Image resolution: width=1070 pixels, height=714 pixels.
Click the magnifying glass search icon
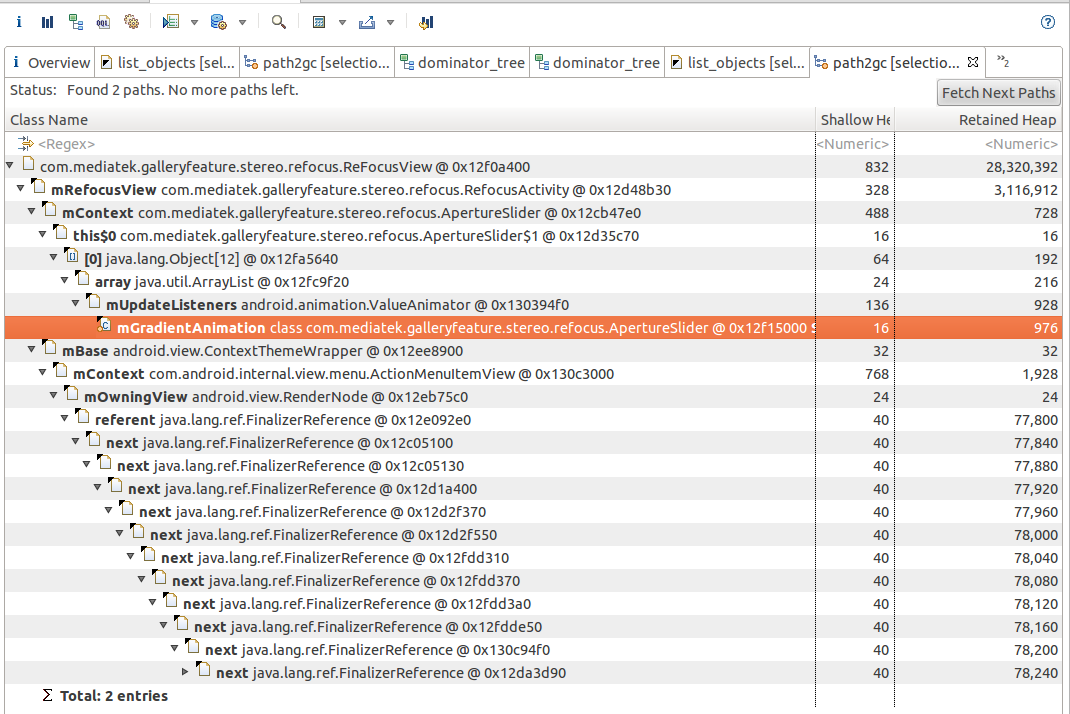(279, 21)
